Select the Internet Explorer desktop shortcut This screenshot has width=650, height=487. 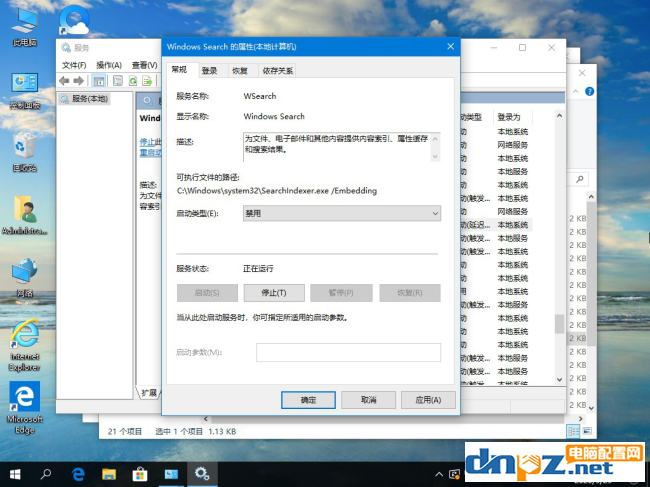point(25,345)
